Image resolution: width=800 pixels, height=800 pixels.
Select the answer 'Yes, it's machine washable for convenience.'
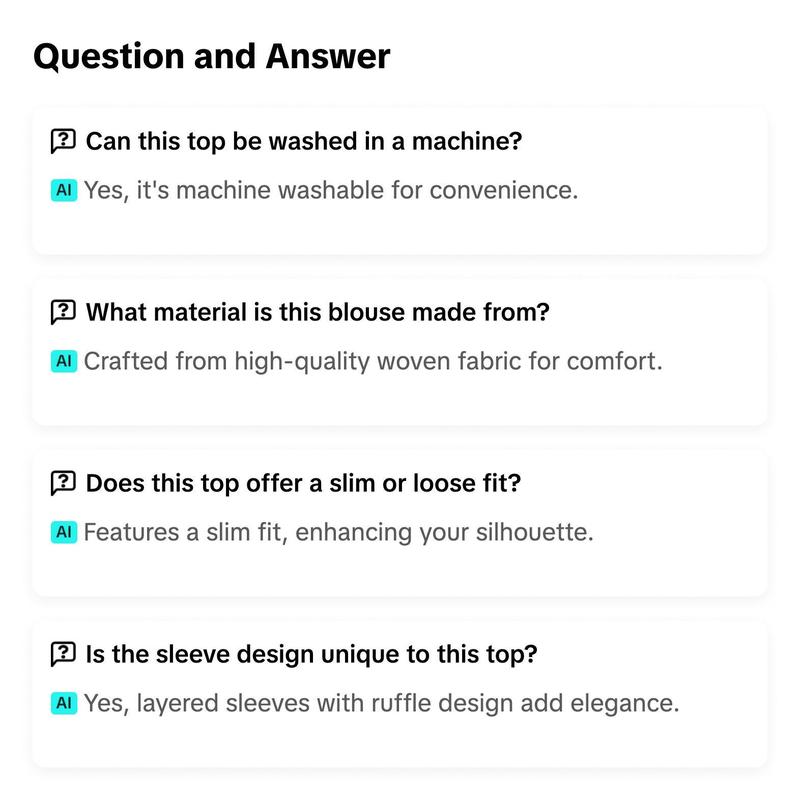pos(331,190)
